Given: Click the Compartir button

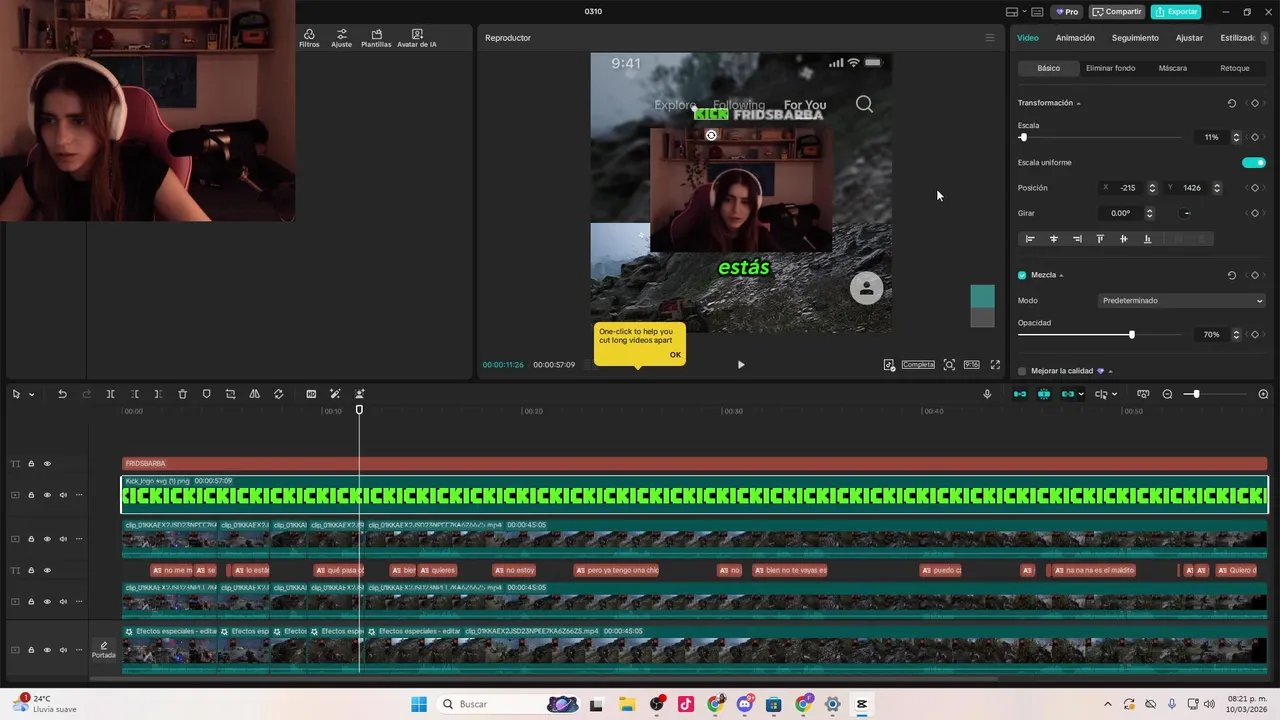Looking at the screenshot, I should 1117,12.
